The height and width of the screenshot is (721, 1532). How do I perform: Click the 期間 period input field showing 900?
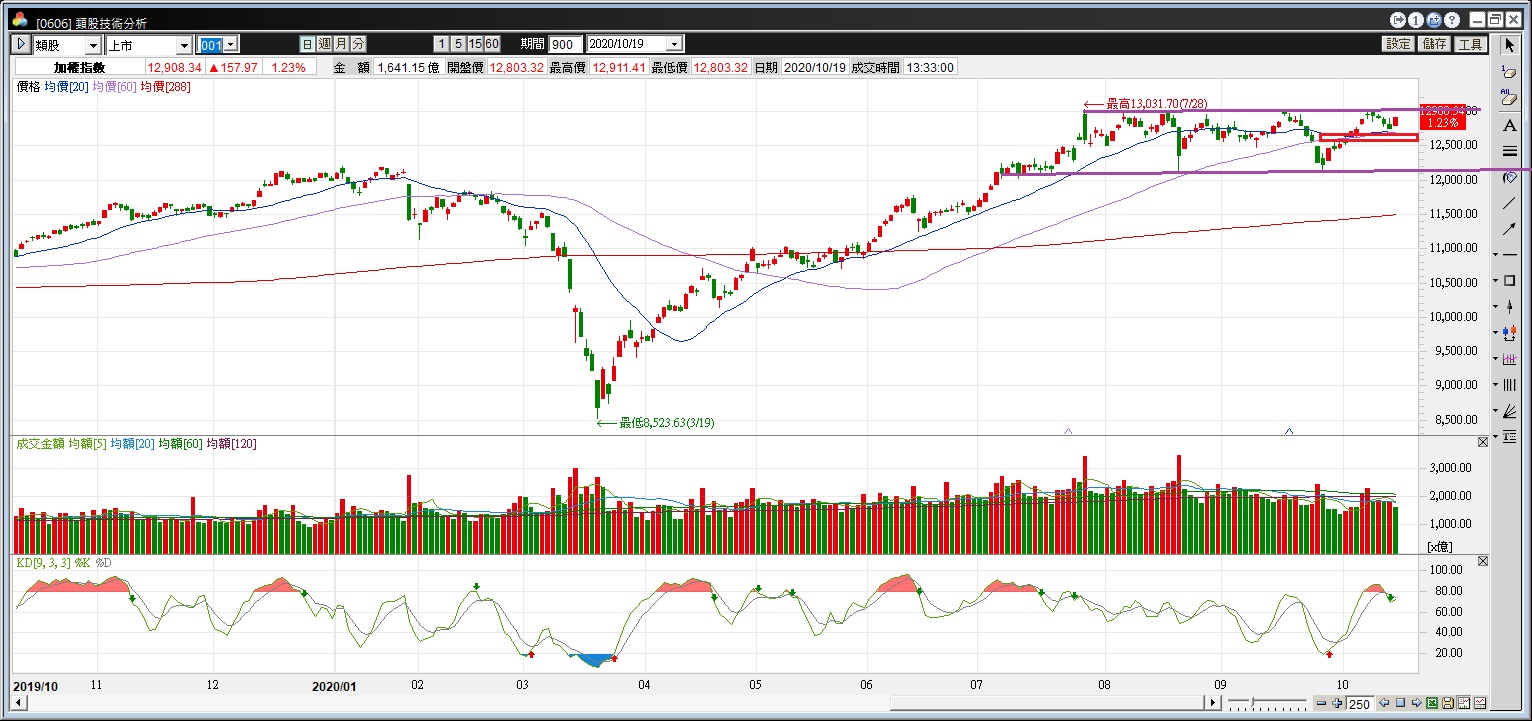tap(564, 44)
